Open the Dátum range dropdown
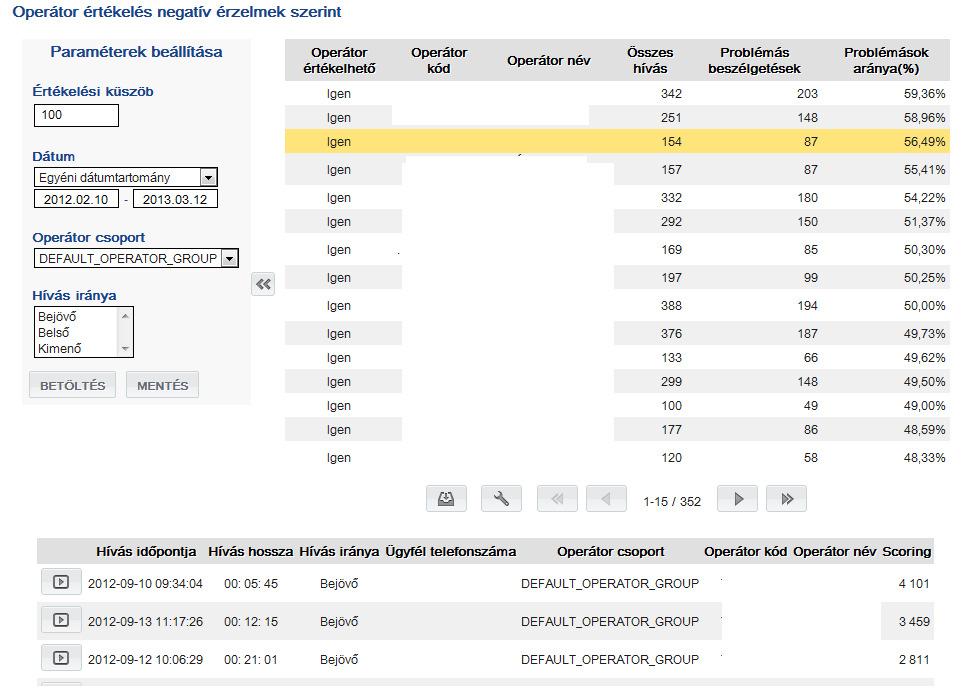Screen dimensions: 971x690 pyautogui.click(x=209, y=177)
